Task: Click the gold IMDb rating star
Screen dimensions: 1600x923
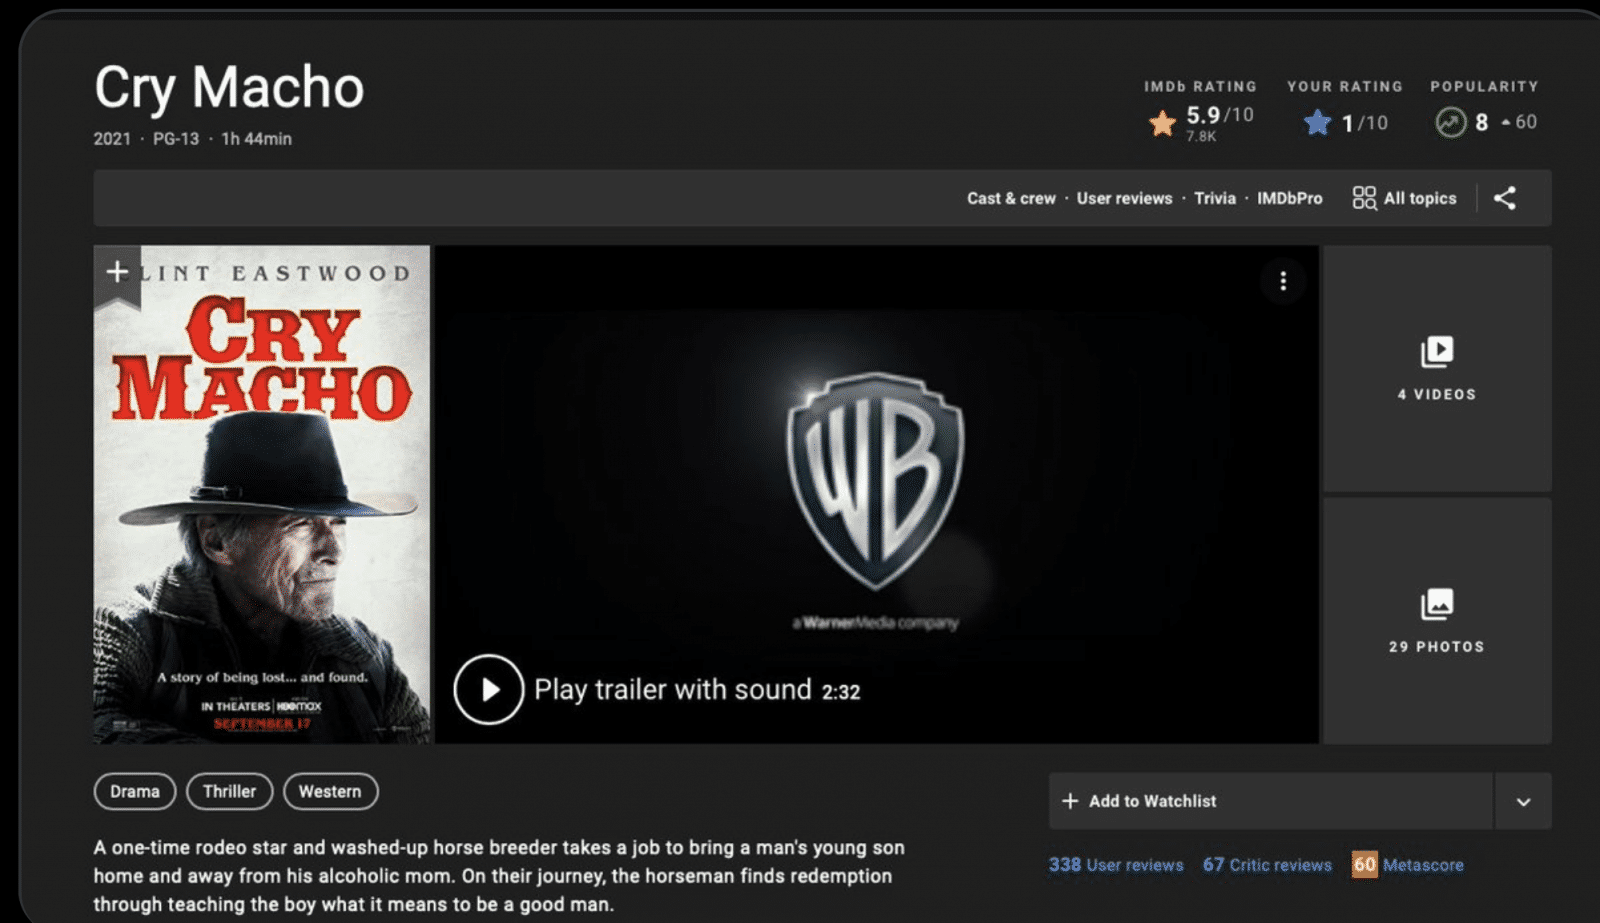Action: 1162,123
